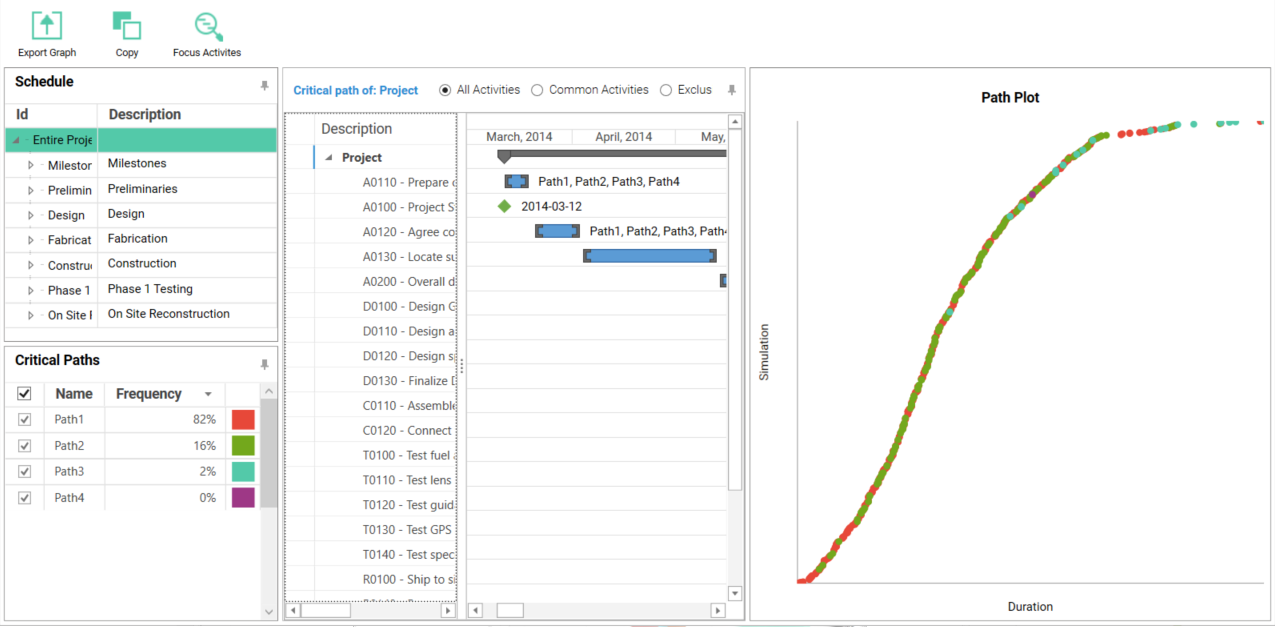Expand the Fabrication tree node
Image resolution: width=1275 pixels, height=627 pixels.
pyautogui.click(x=31, y=241)
